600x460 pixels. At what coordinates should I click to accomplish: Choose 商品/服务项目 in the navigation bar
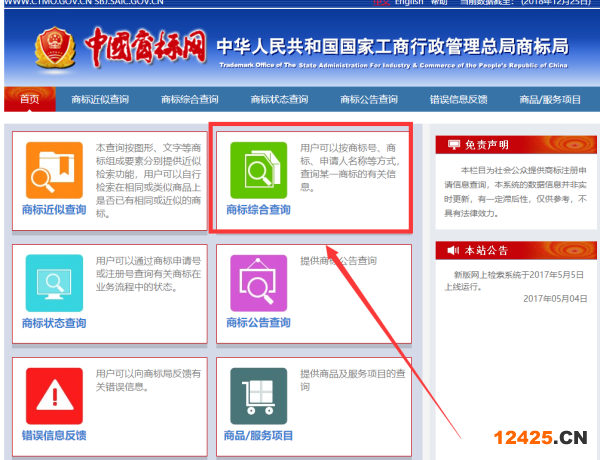[549, 99]
